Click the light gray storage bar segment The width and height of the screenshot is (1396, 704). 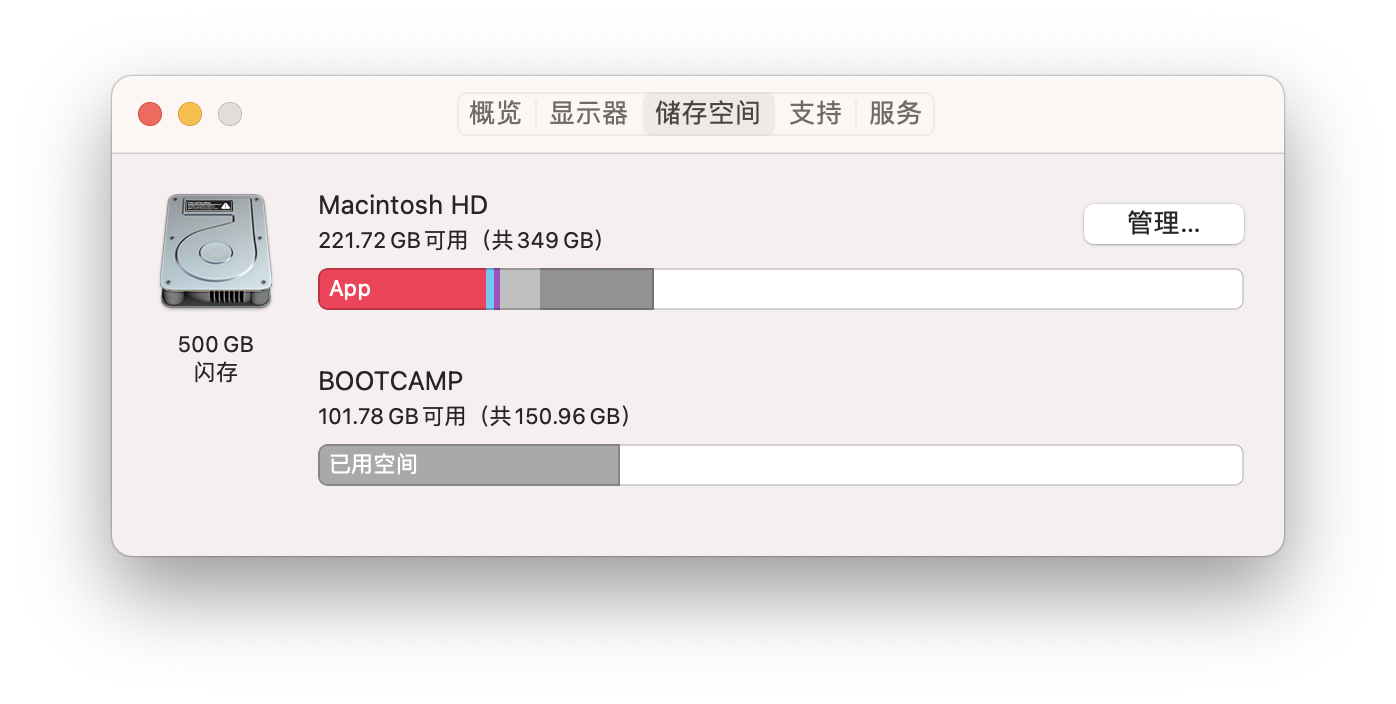pos(520,289)
